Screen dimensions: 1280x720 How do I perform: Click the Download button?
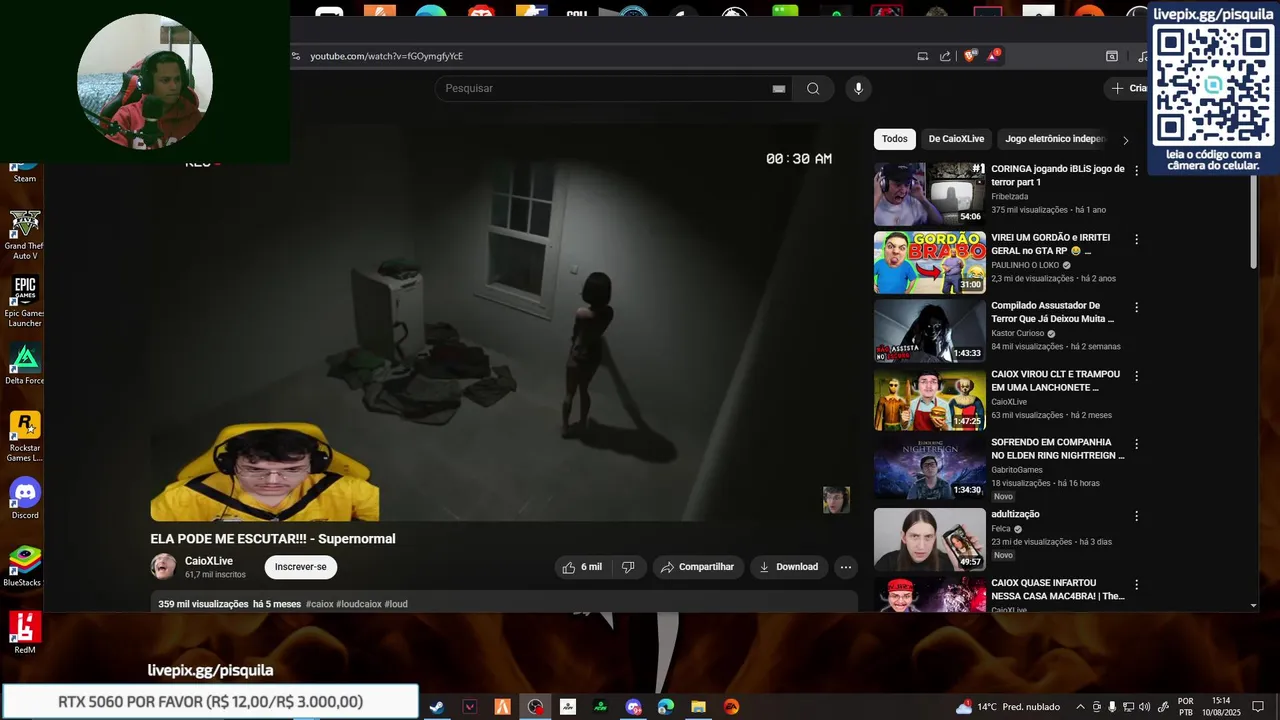pos(789,567)
